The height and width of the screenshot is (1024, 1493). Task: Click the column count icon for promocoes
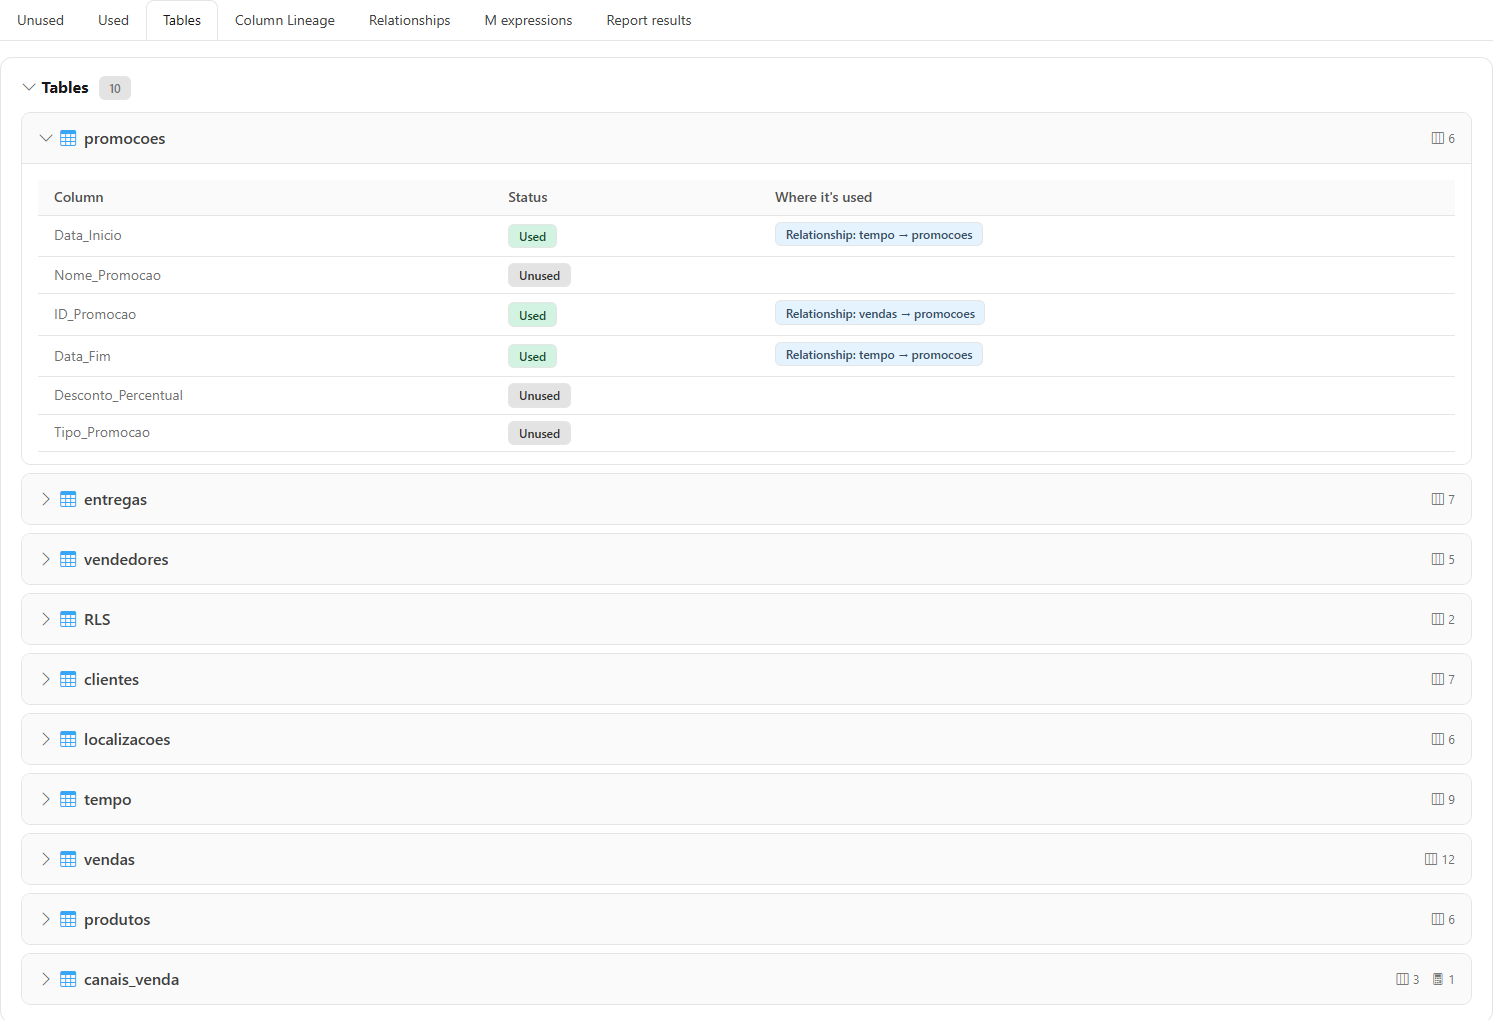[x=1437, y=138]
